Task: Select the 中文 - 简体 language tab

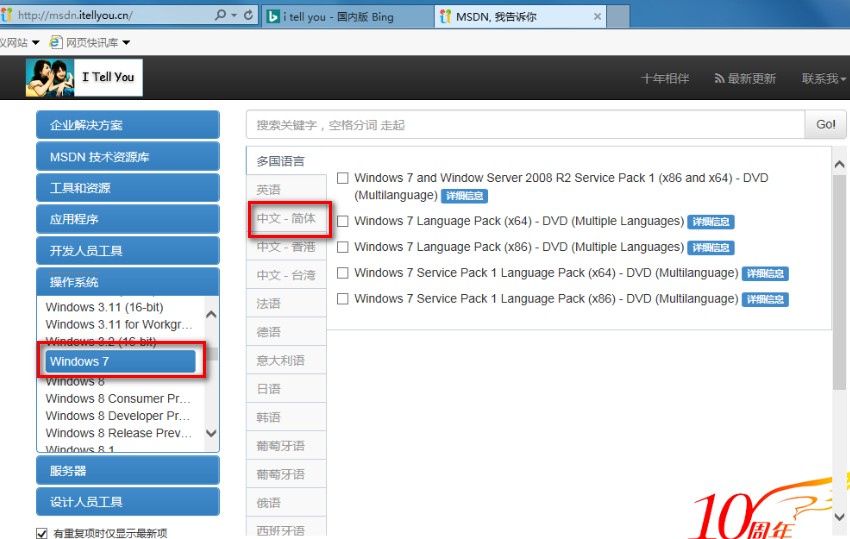Action: 286,218
